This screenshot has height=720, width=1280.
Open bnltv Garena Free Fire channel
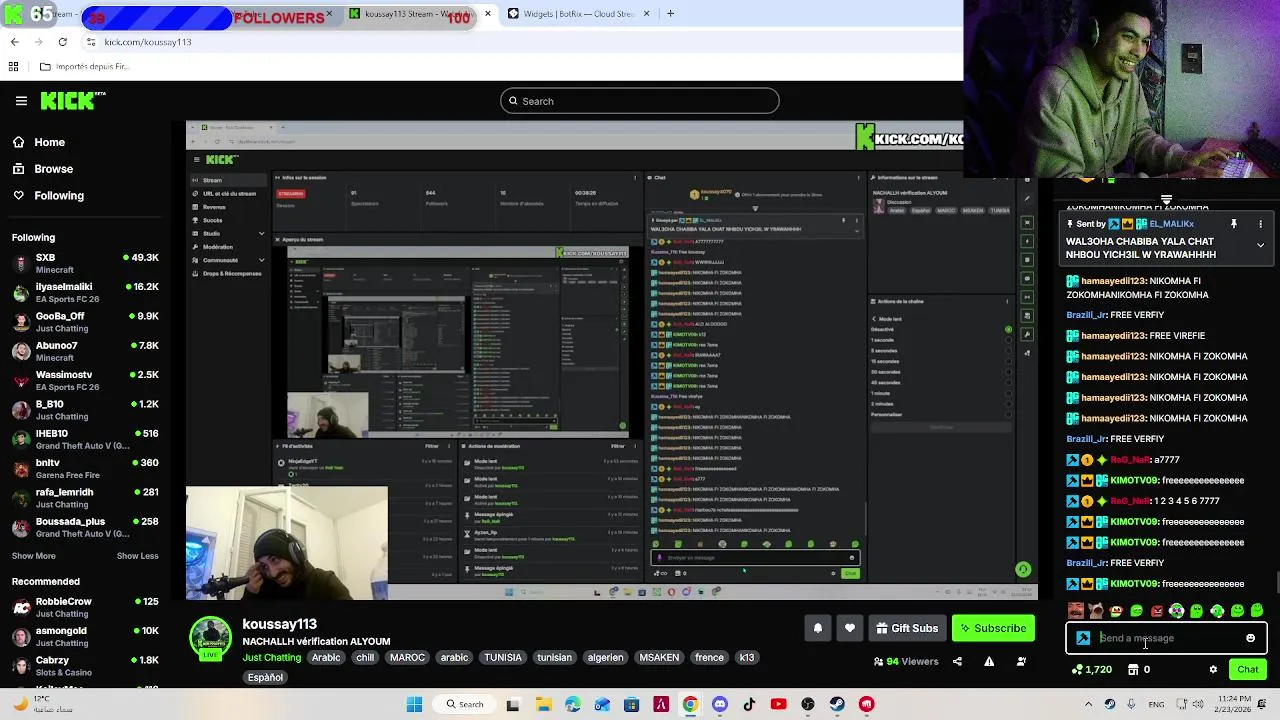coord(85,469)
